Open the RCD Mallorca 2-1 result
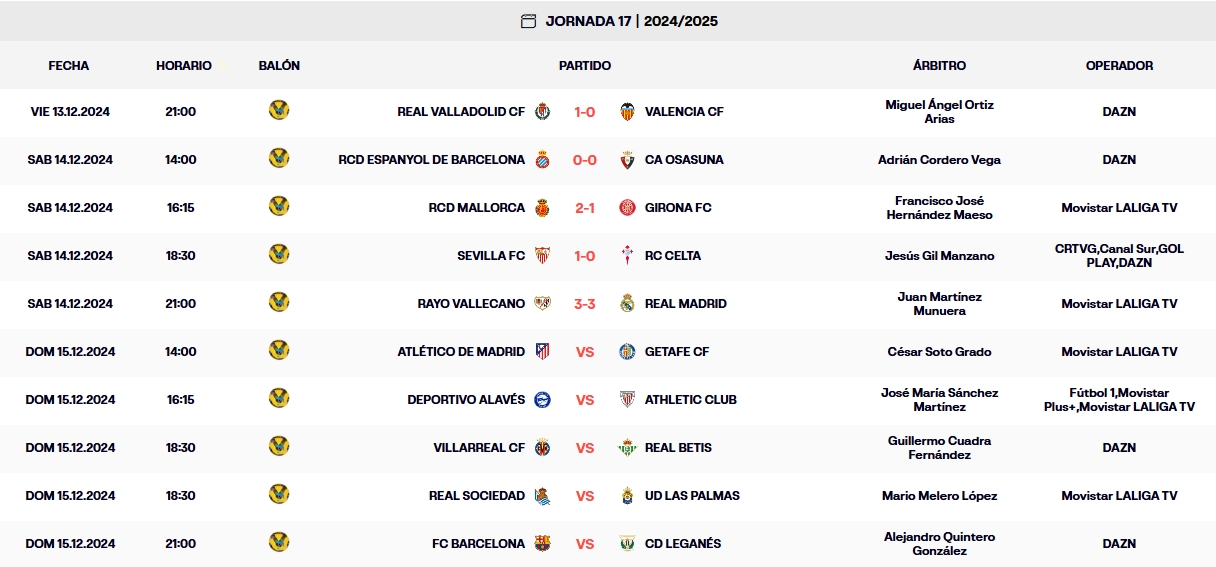This screenshot has height=567, width=1216. click(x=585, y=208)
